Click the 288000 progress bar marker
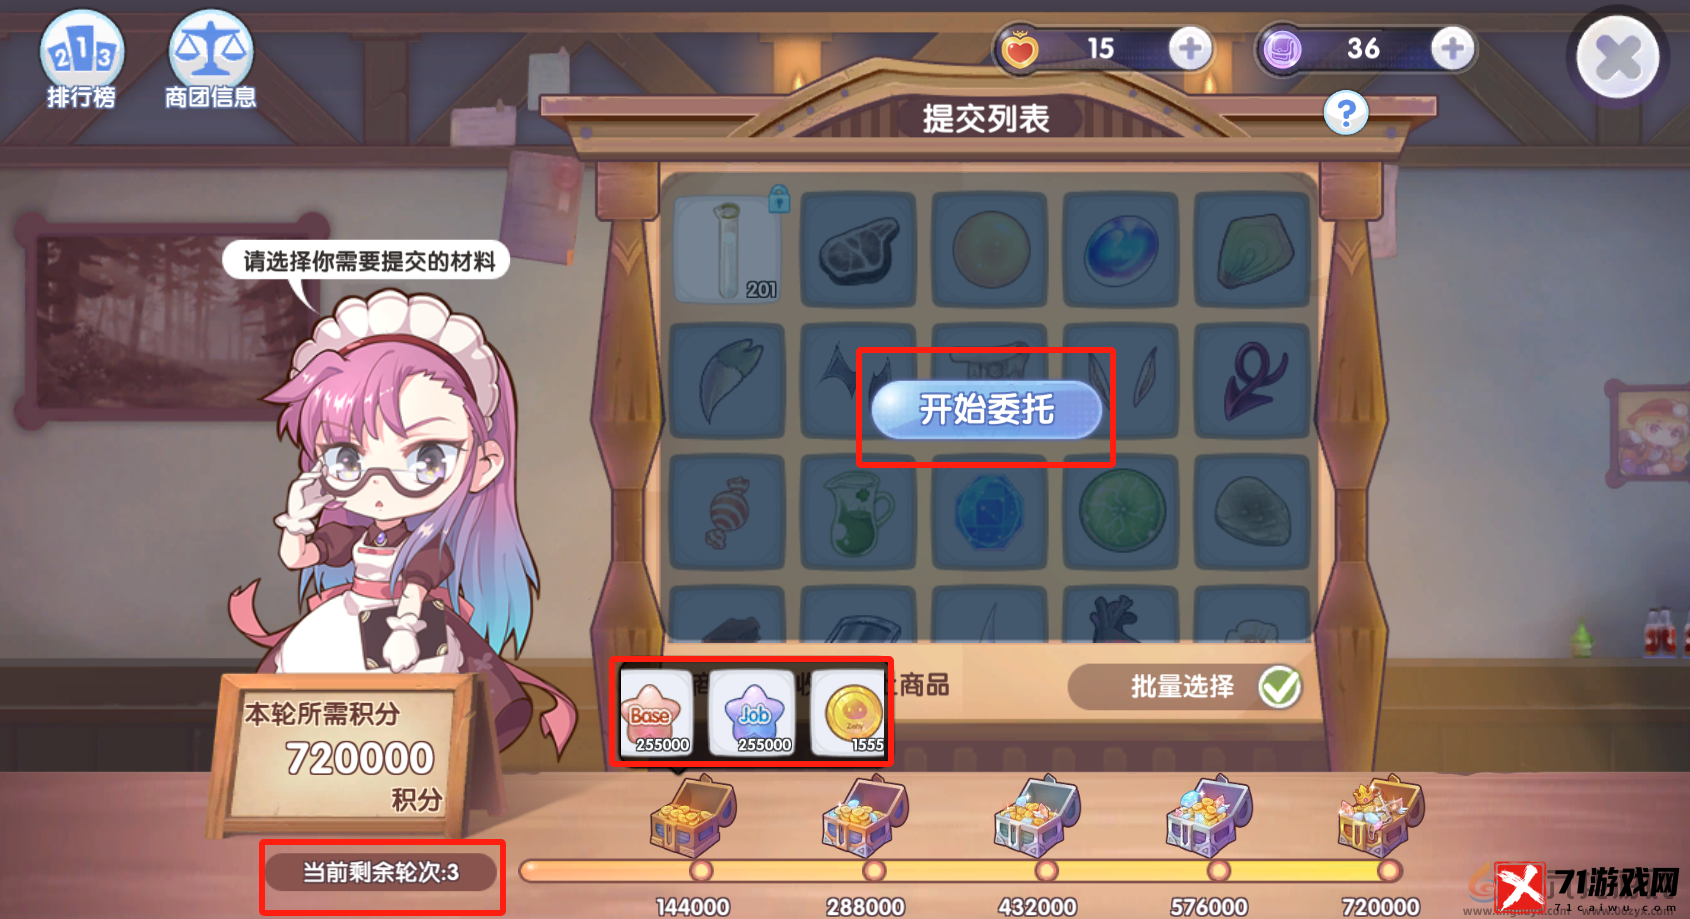 [x=874, y=871]
